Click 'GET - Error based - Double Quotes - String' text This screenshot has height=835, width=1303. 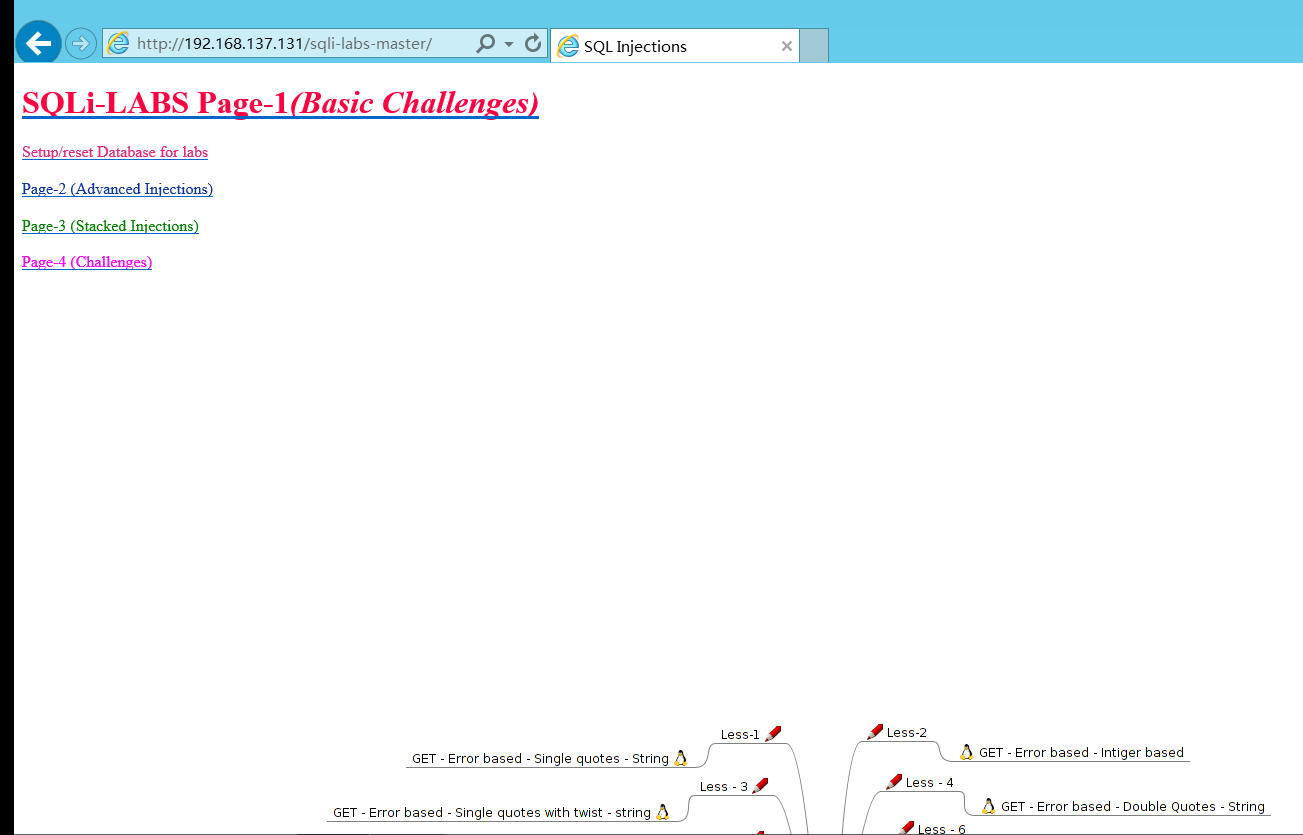tap(1133, 806)
